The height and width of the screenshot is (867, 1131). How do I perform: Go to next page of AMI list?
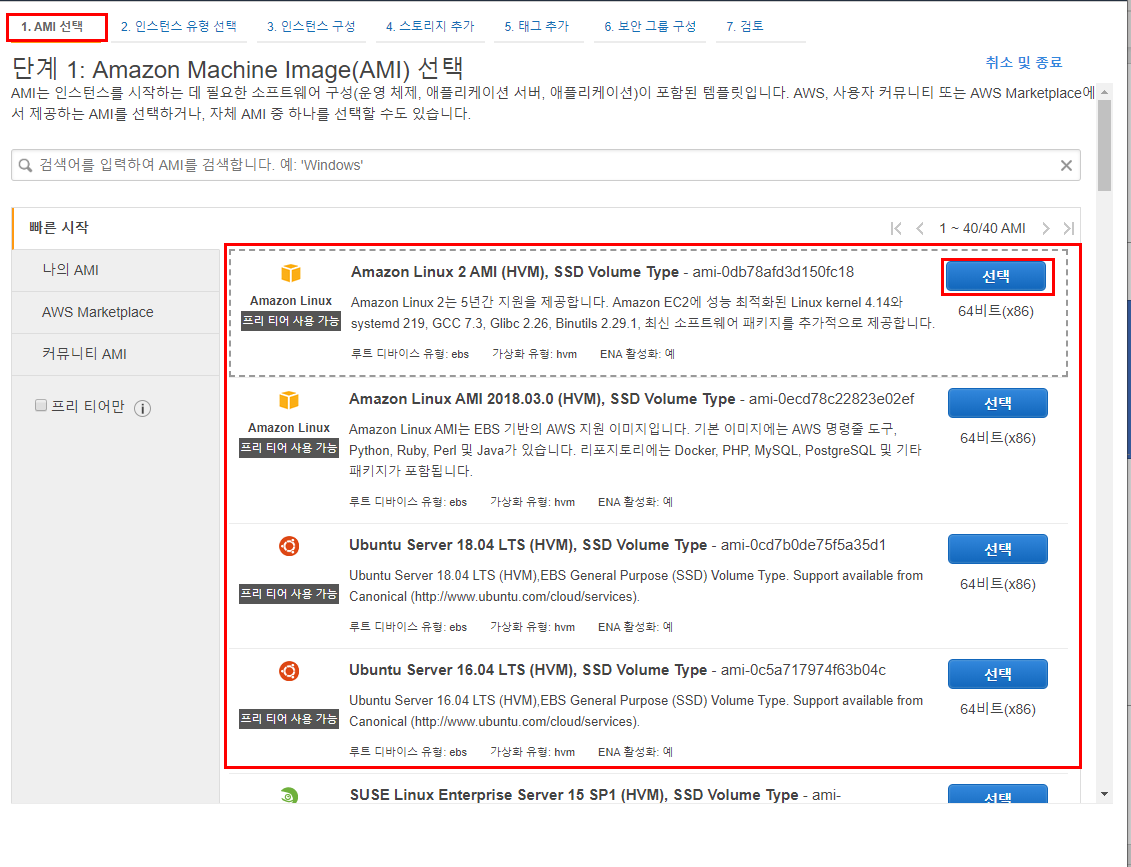[x=1046, y=229]
